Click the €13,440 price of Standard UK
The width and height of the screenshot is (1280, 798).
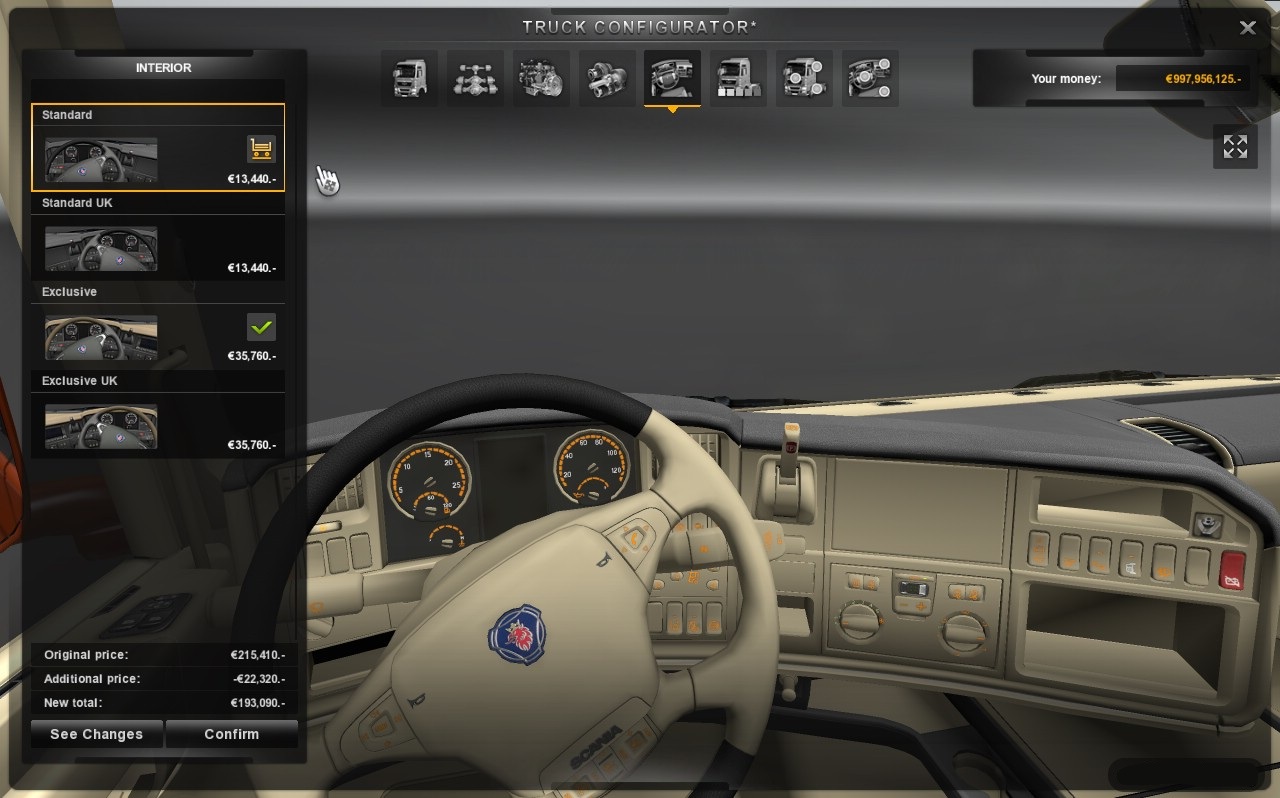(x=252, y=268)
